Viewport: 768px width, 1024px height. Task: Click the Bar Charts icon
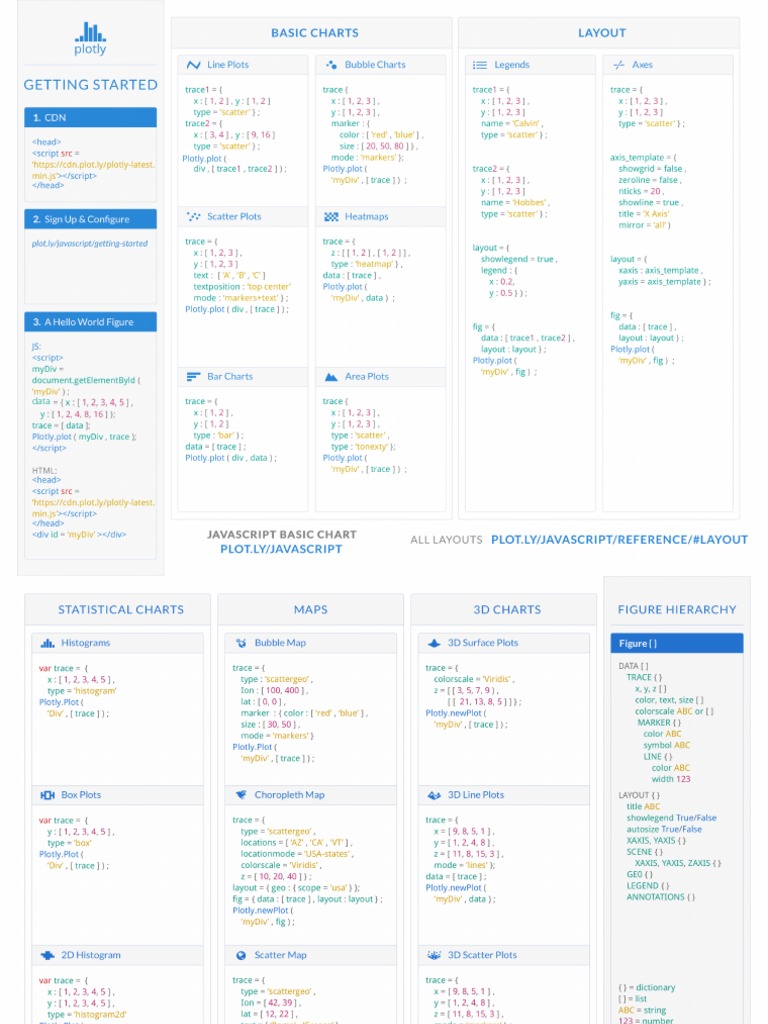pyautogui.click(x=193, y=376)
